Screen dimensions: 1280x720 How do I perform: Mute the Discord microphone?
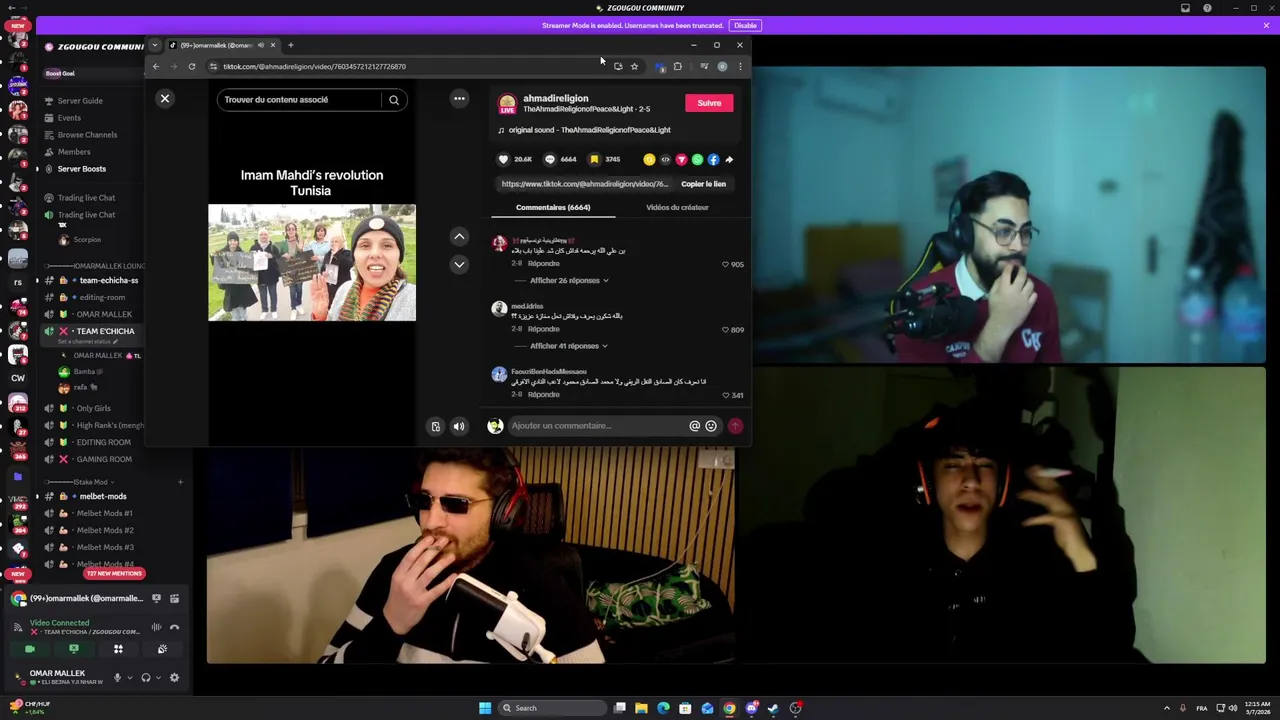pyautogui.click(x=117, y=678)
